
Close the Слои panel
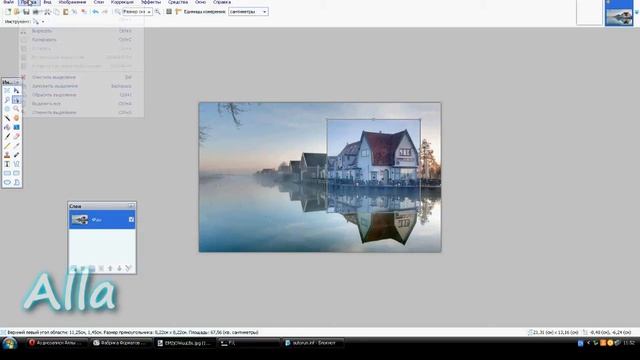[x=131, y=206]
